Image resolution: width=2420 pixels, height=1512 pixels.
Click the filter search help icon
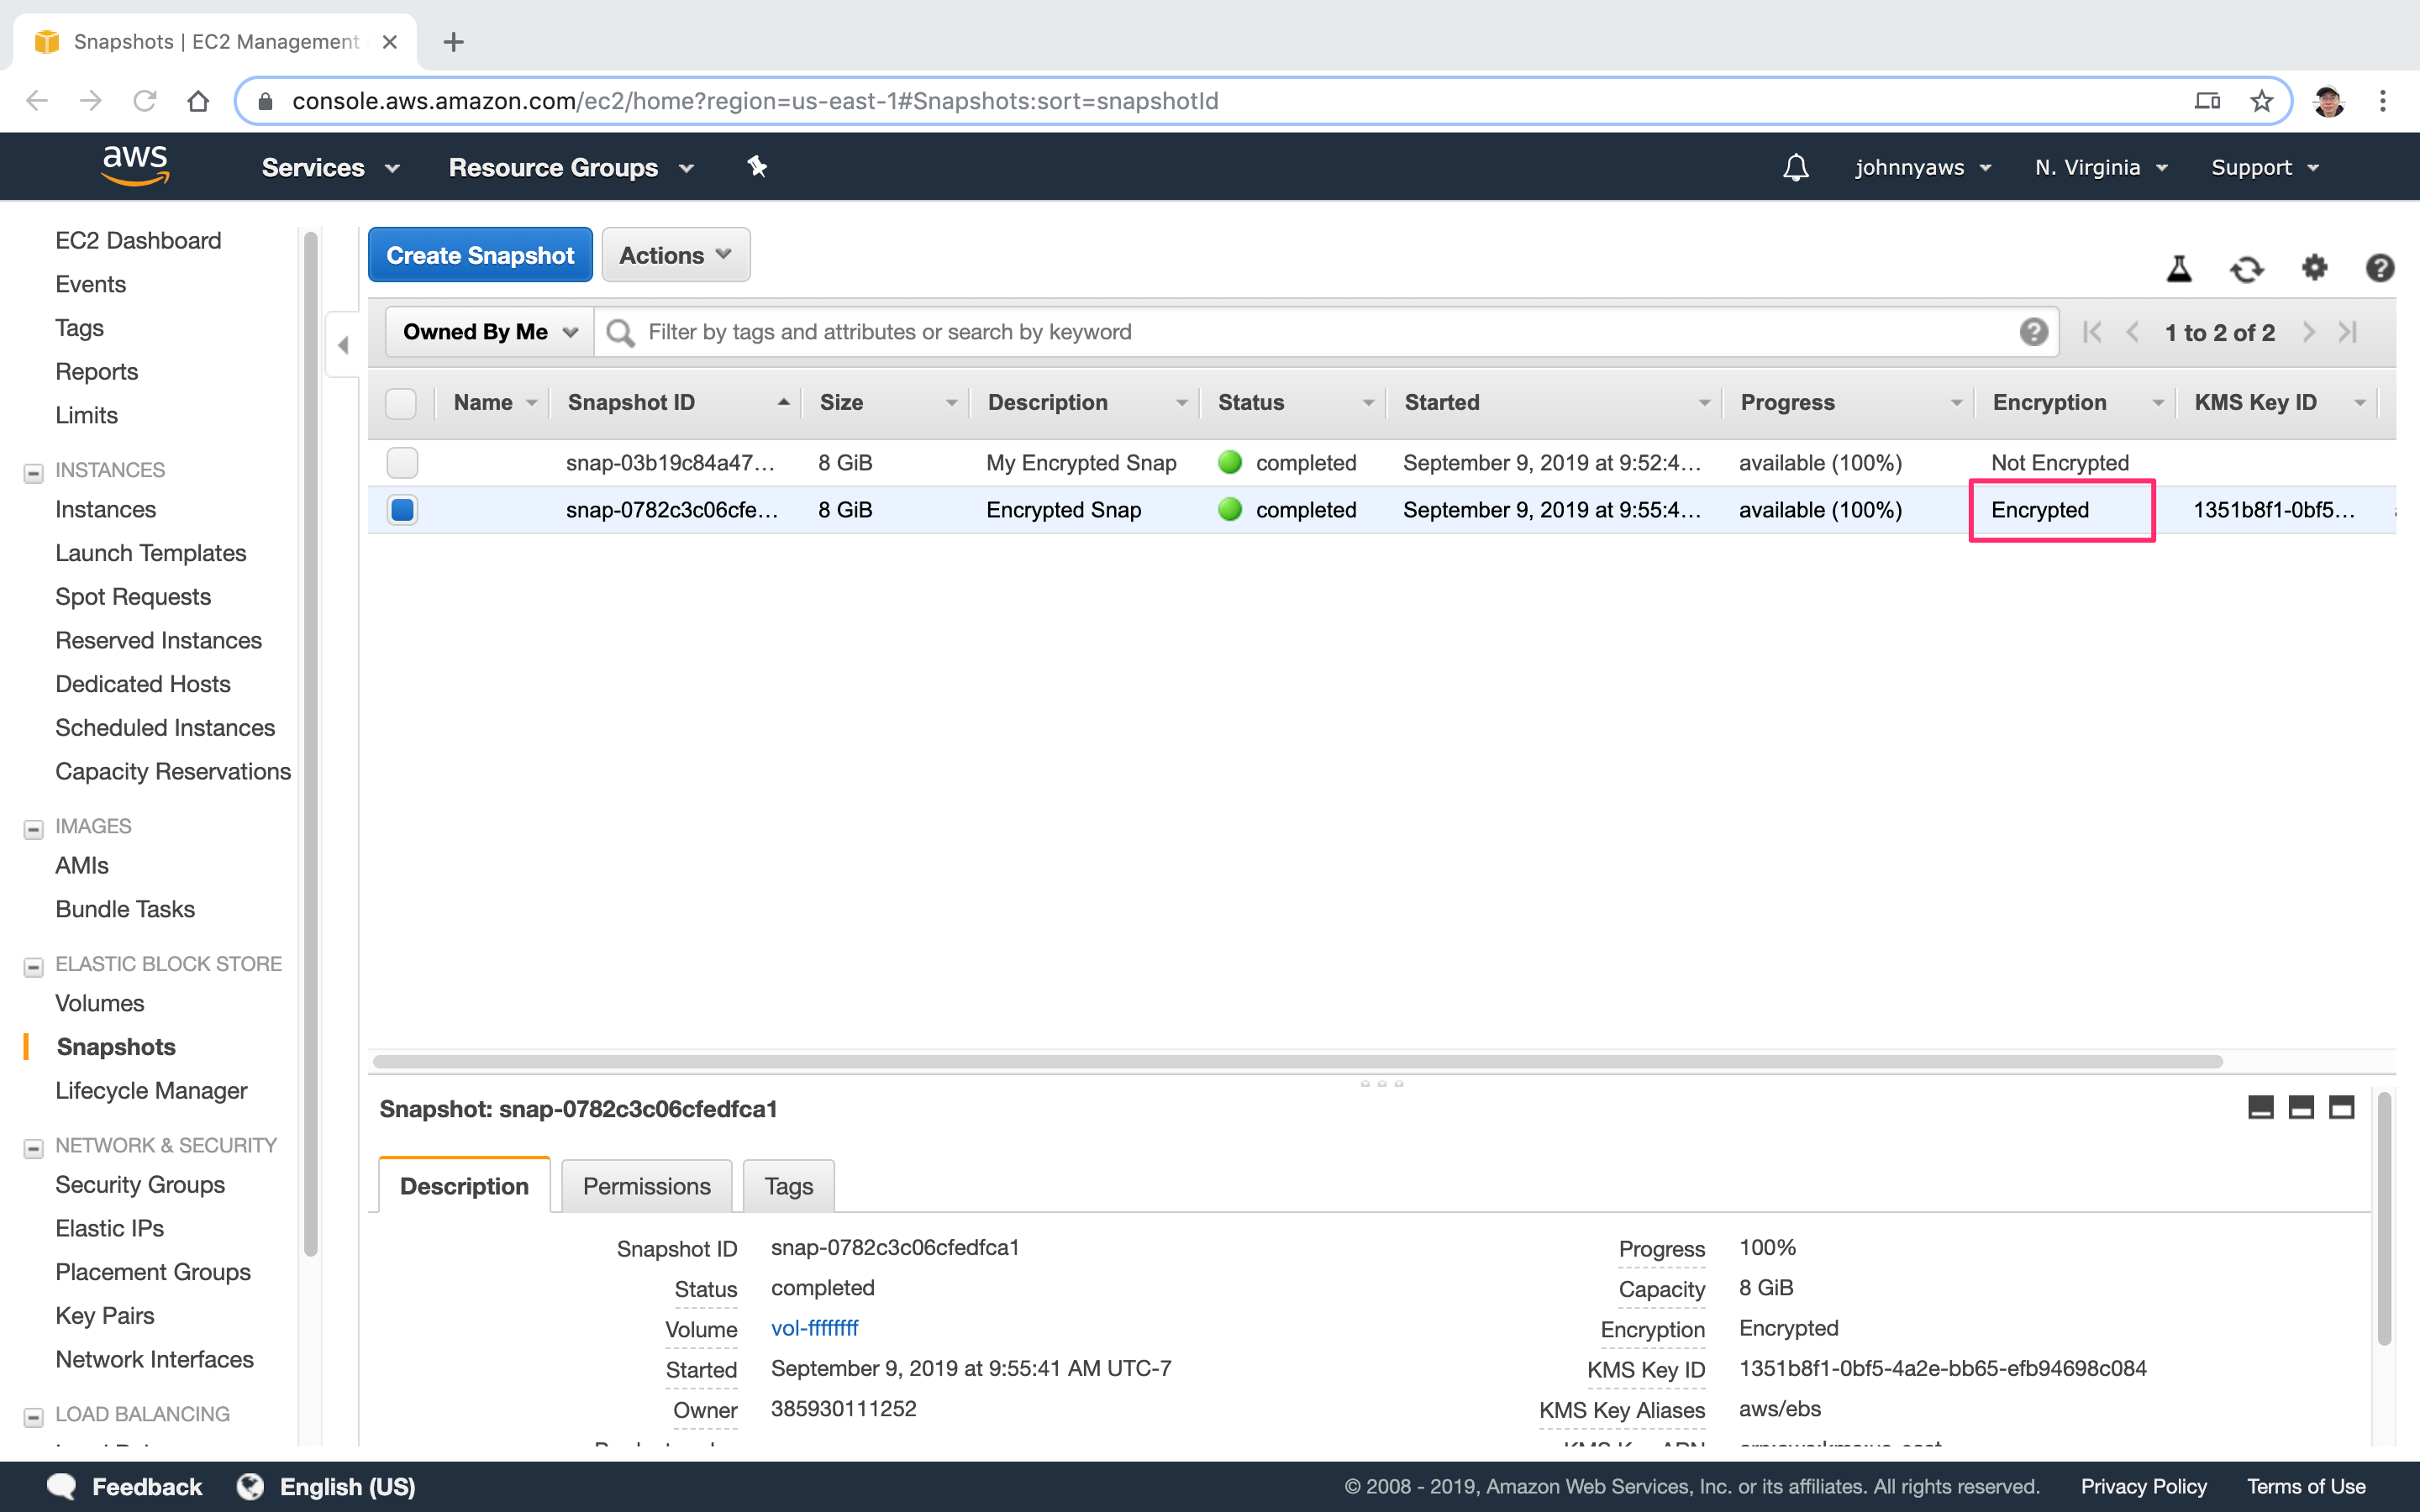(2033, 332)
